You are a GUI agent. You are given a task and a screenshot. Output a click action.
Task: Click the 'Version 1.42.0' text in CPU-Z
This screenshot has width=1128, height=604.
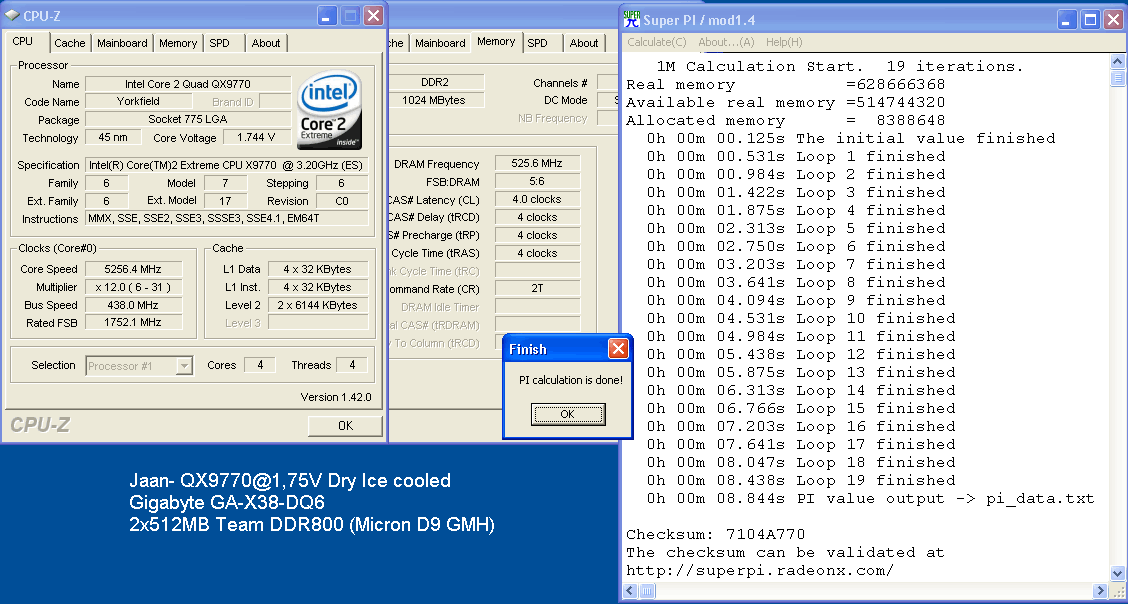pos(336,397)
